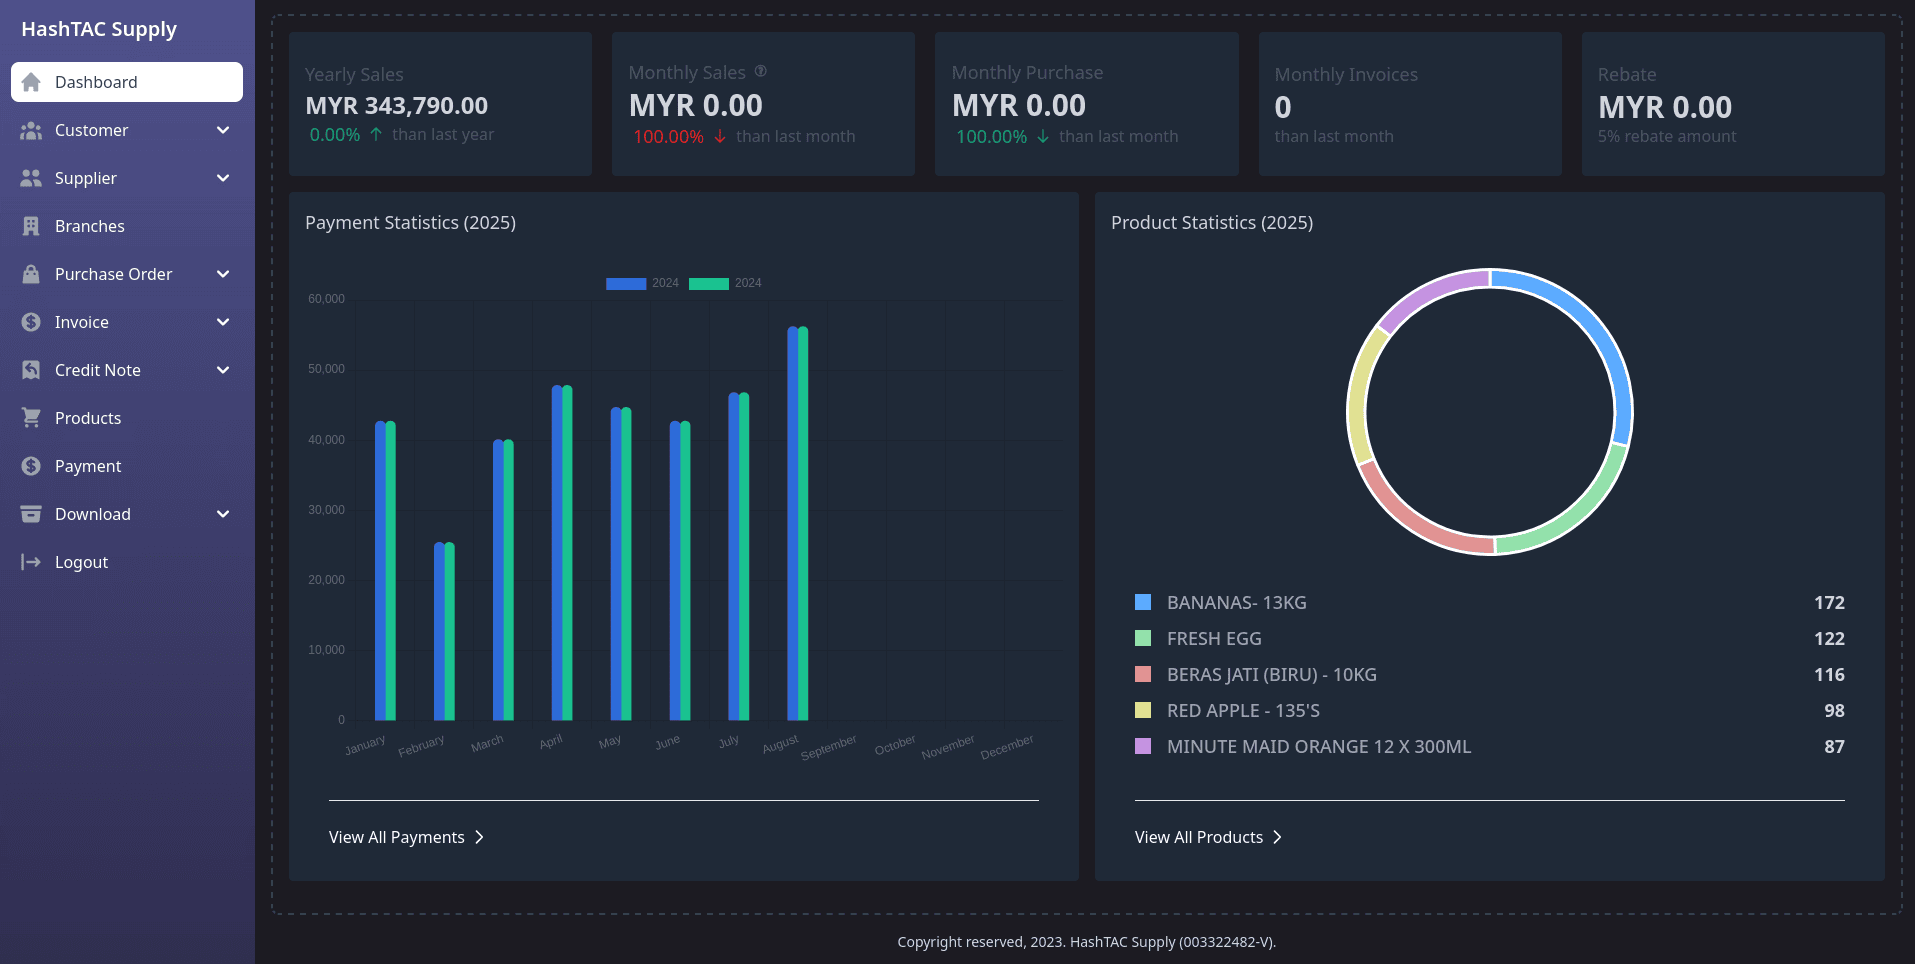Open the Invoice menu label
The height and width of the screenshot is (964, 1915).
82,322
